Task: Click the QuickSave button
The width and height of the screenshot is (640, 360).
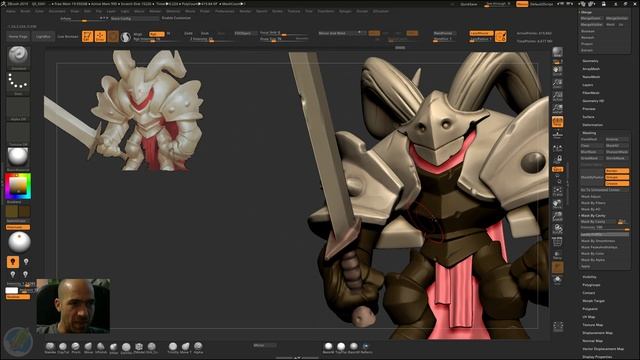Action: tap(469, 4)
